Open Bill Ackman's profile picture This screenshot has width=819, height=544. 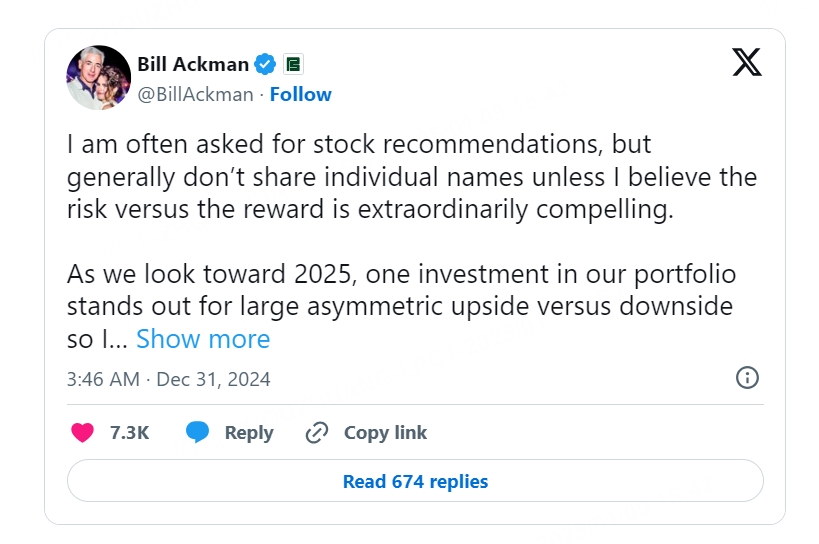98,77
